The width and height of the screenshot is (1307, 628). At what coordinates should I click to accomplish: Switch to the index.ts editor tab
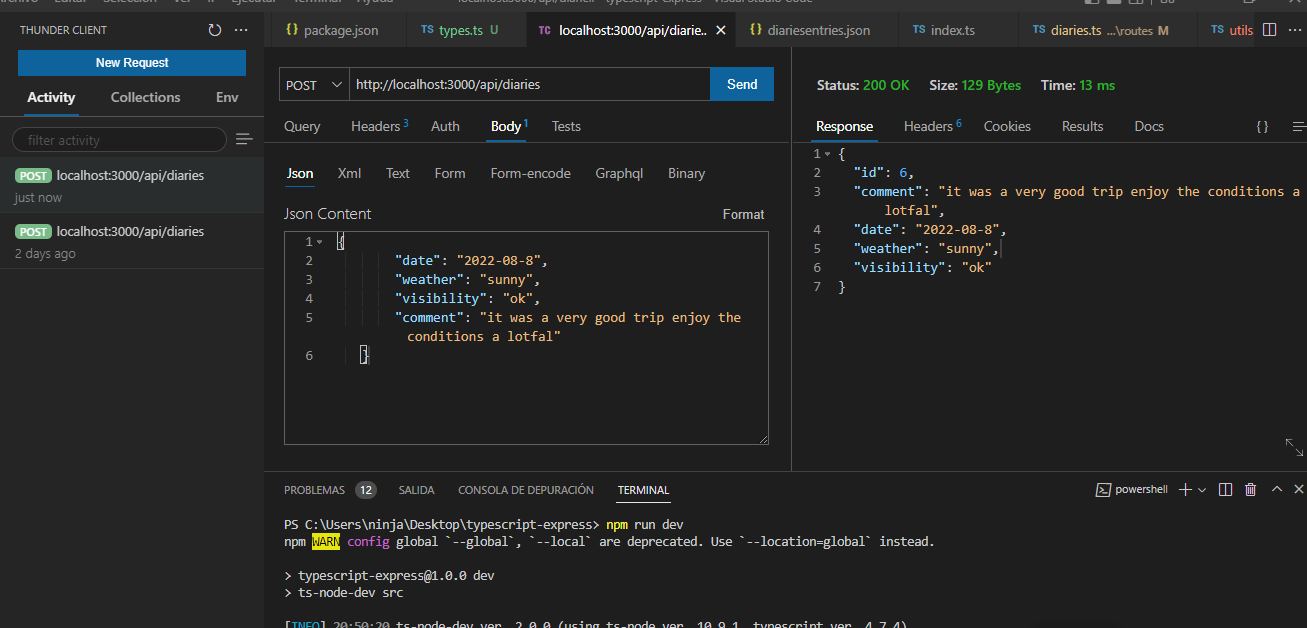point(957,30)
